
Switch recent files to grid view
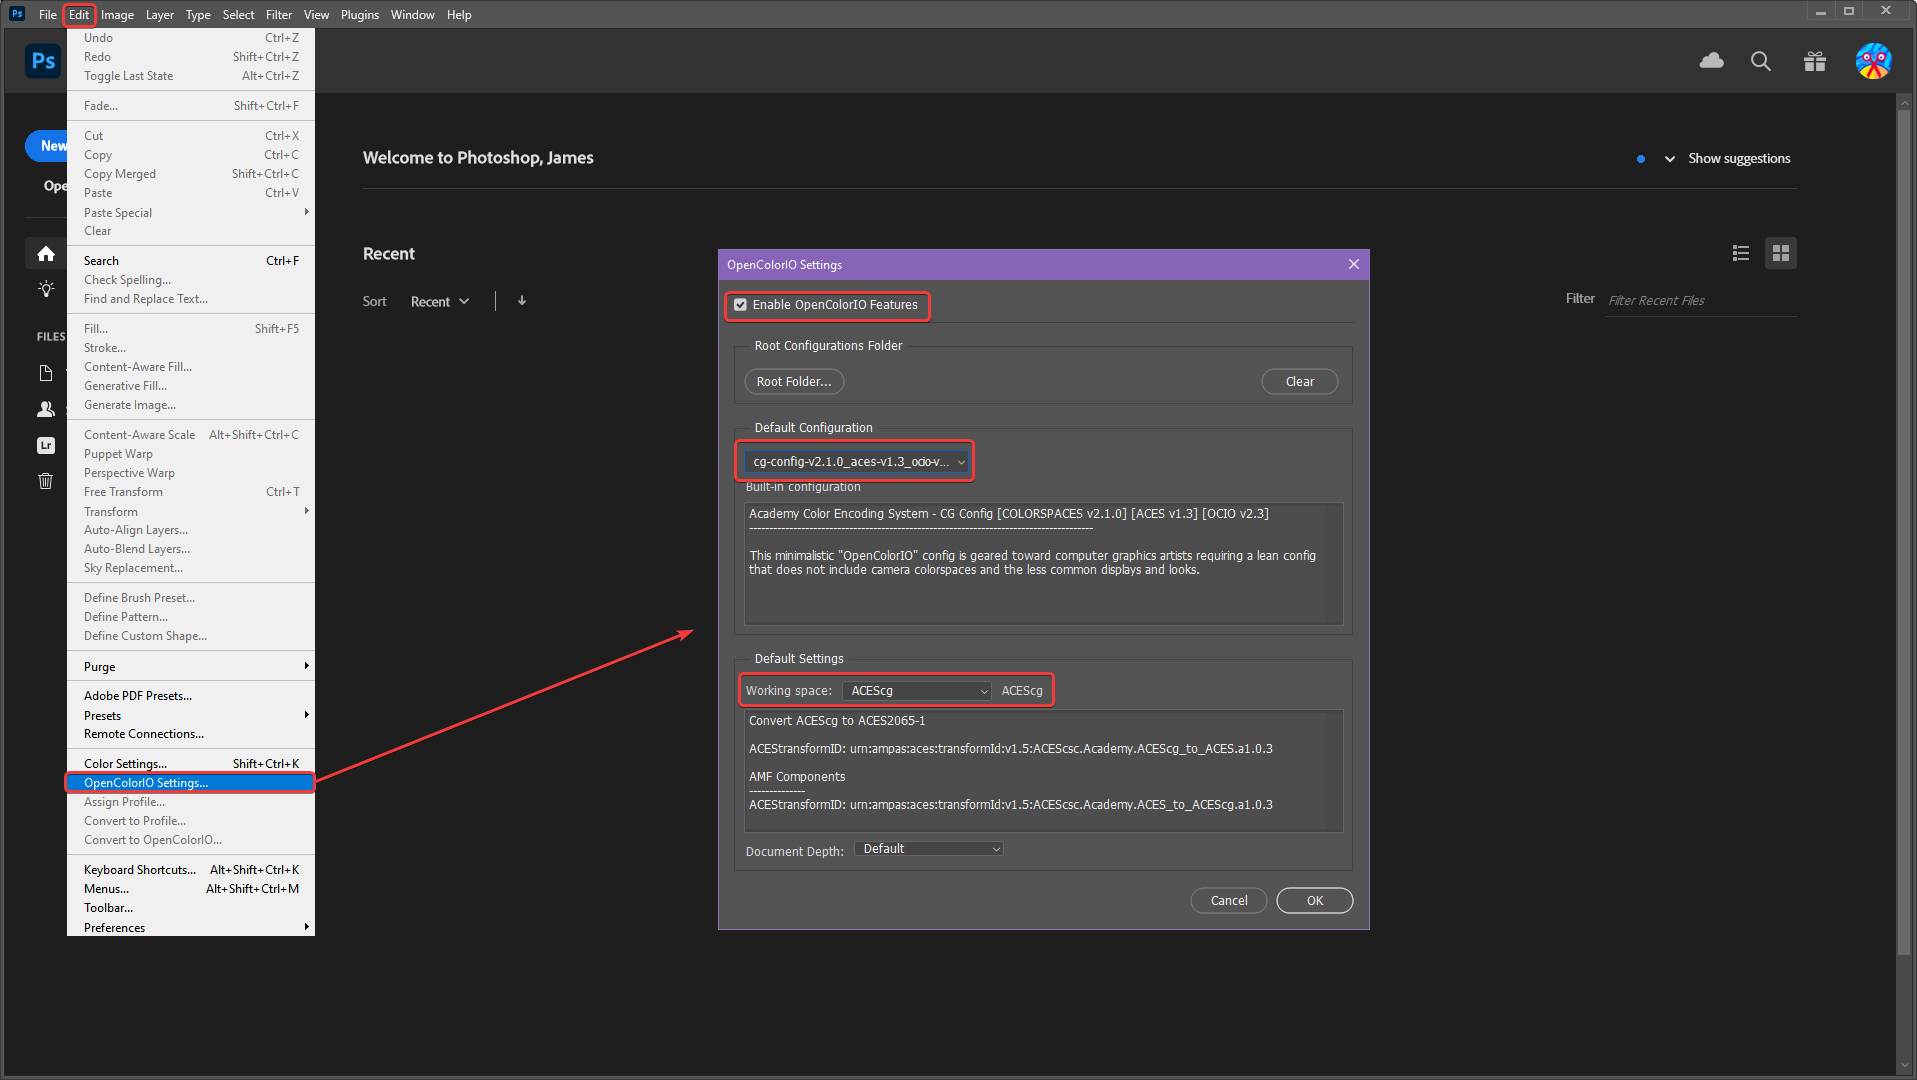coord(1780,253)
